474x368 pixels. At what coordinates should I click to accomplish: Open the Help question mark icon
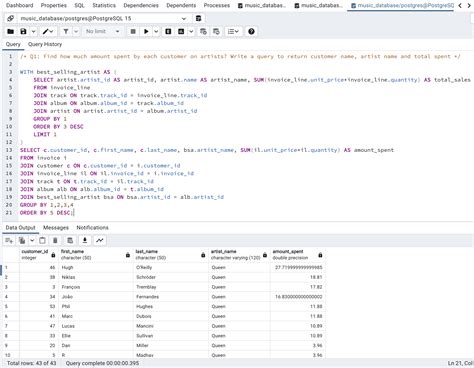(251, 31)
